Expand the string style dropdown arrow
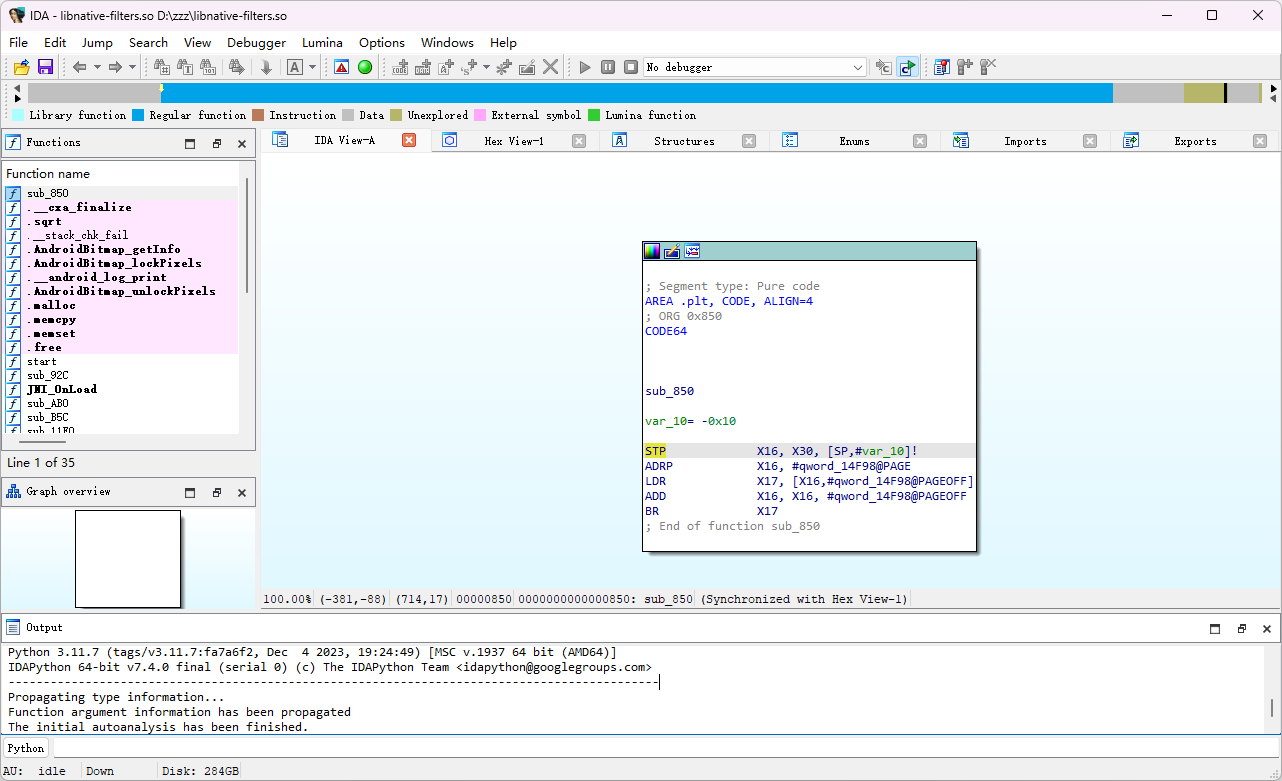This screenshot has width=1282, height=781. (x=486, y=67)
